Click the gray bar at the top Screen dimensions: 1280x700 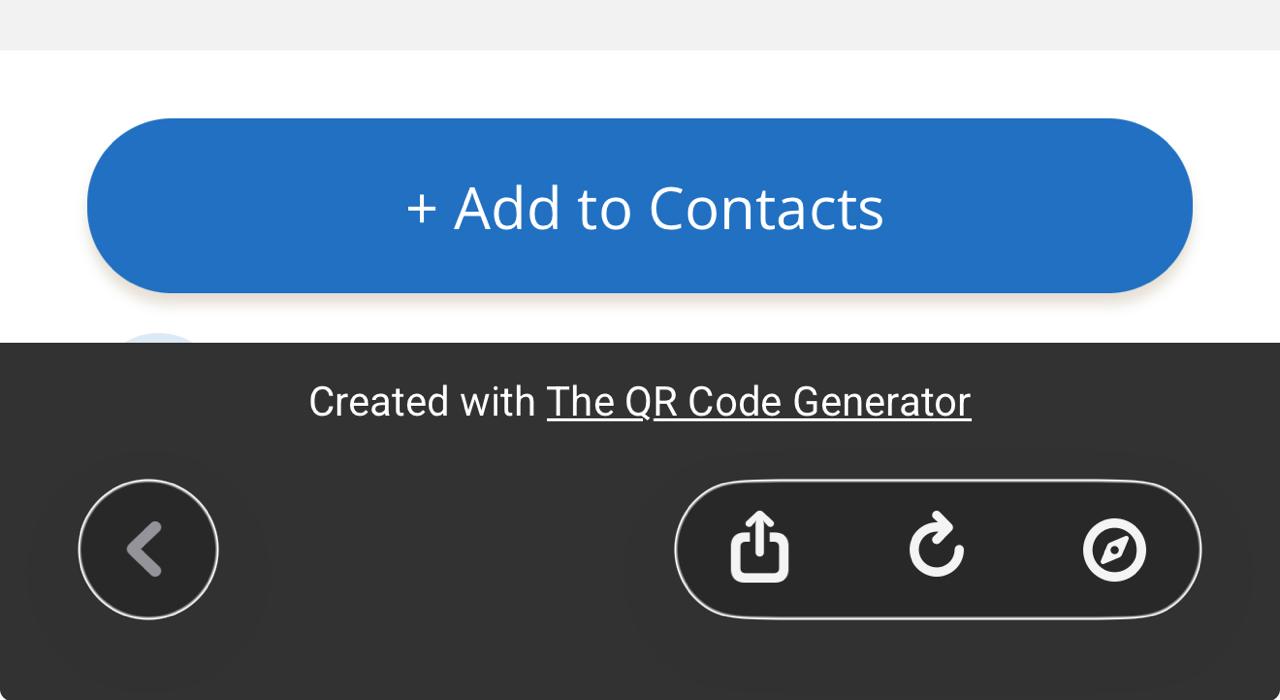point(640,24)
